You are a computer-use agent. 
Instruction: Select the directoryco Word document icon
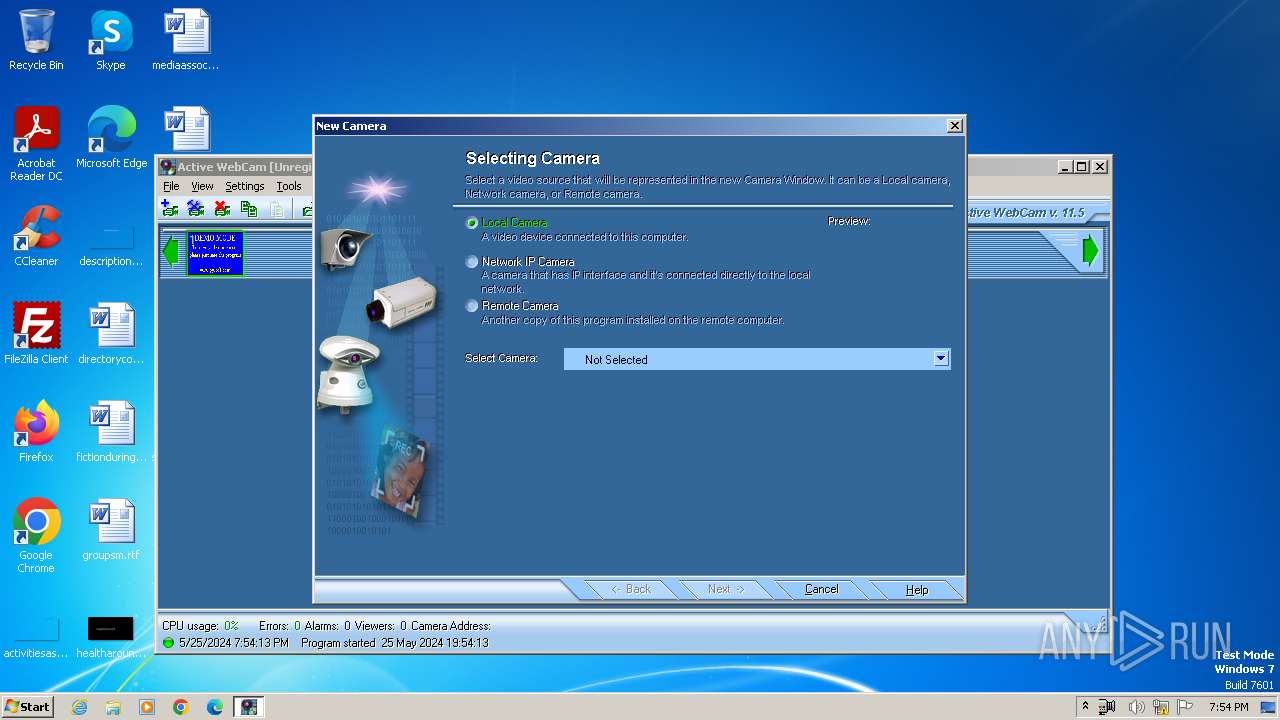pos(111,334)
